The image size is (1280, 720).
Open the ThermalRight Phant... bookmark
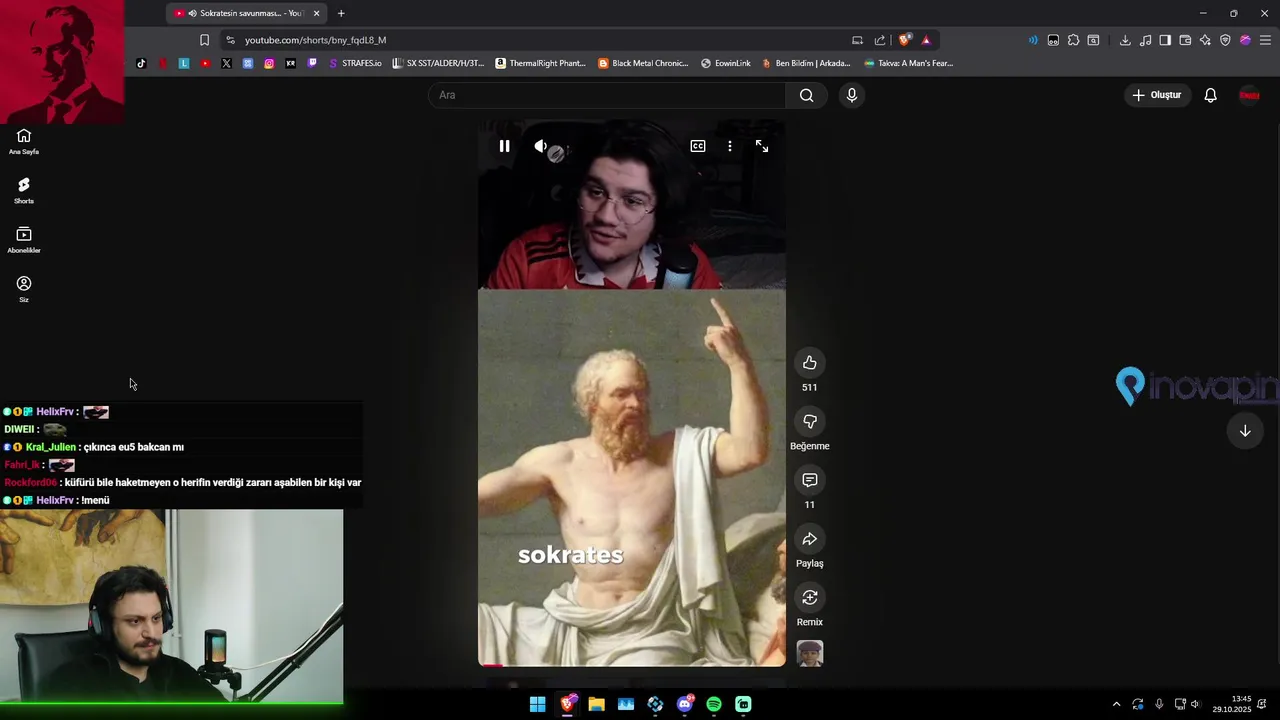pos(541,63)
